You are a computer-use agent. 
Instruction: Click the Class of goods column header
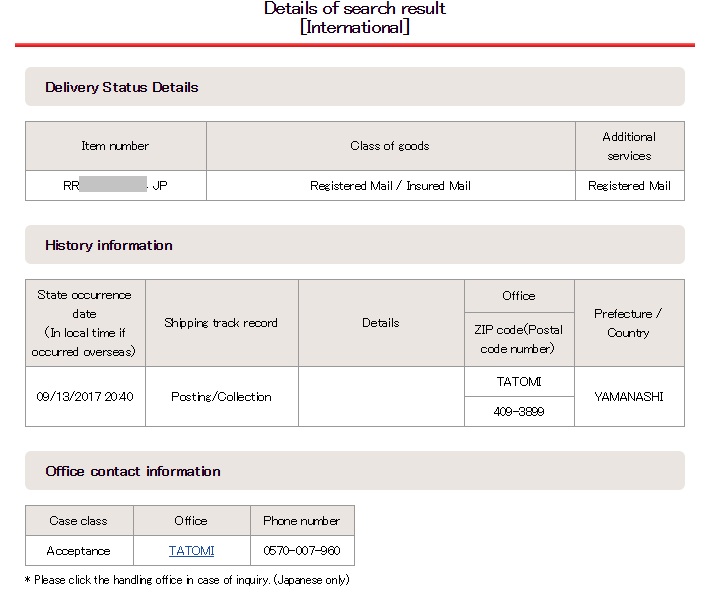[391, 146]
